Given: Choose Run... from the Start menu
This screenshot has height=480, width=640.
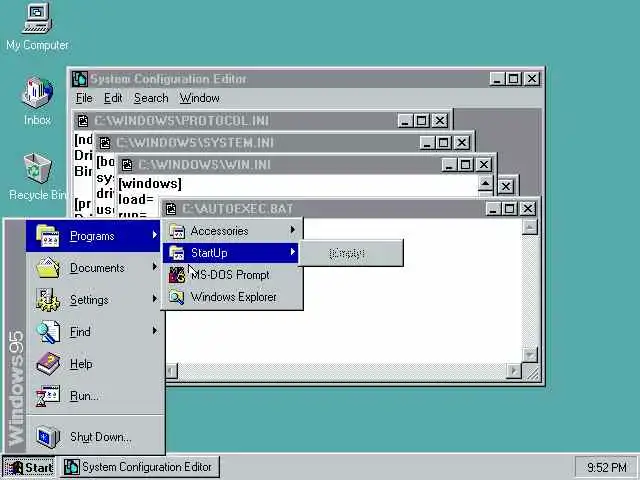Looking at the screenshot, I should coord(93,396).
